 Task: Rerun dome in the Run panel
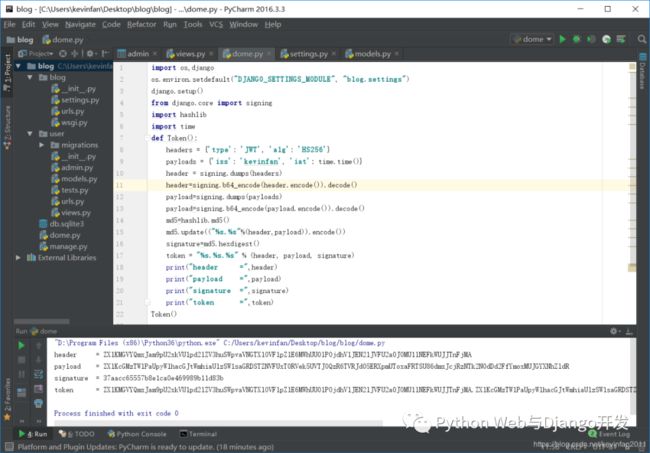tap(22, 345)
